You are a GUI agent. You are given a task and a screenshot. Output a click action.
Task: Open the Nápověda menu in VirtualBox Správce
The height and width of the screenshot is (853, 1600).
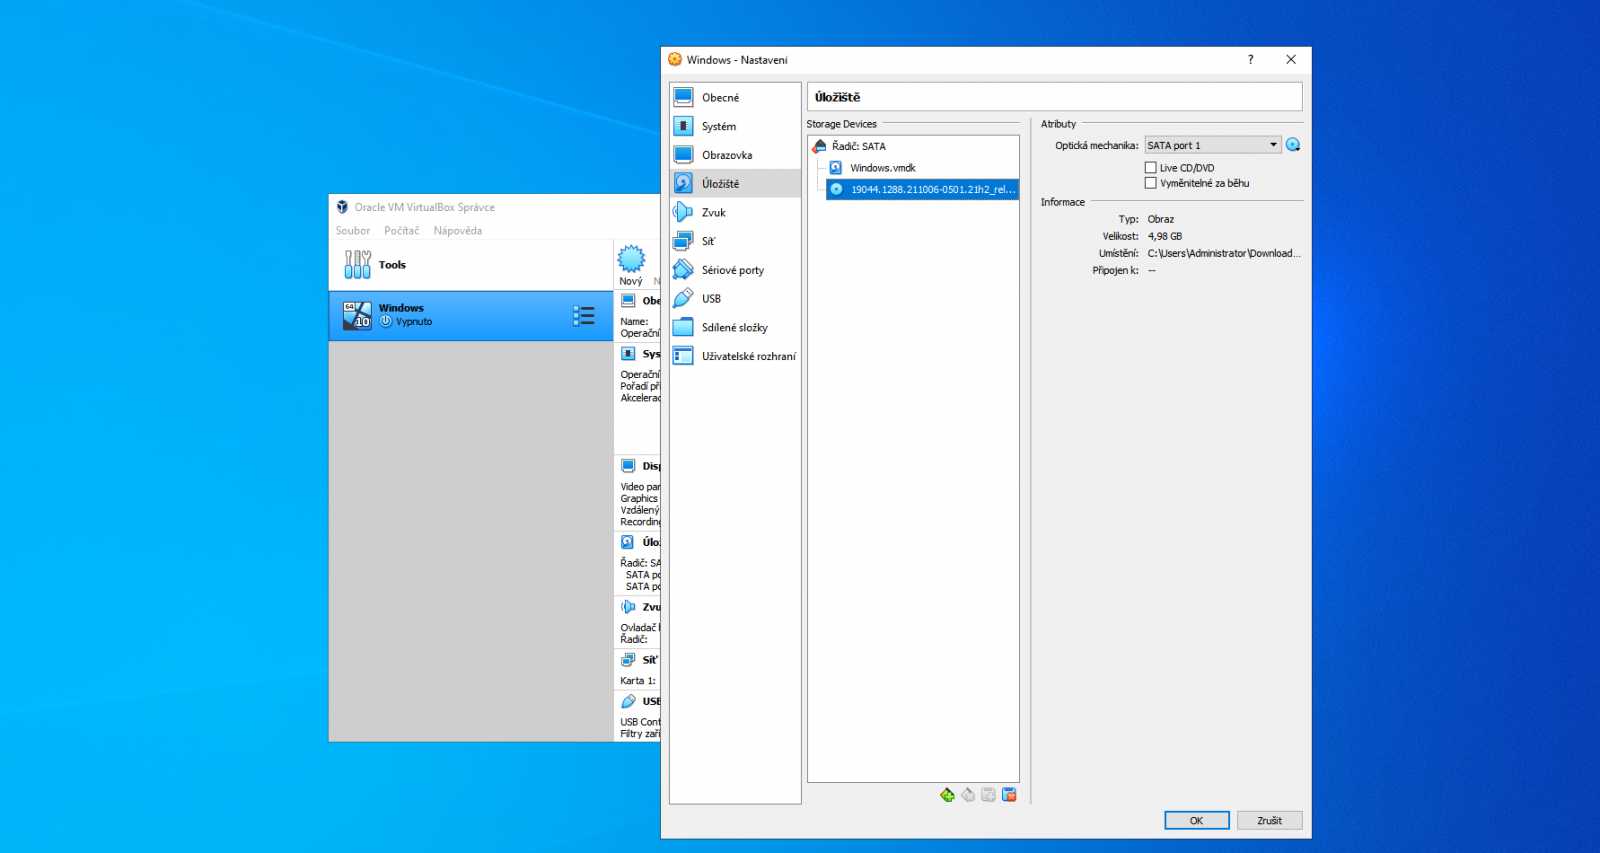coord(458,231)
